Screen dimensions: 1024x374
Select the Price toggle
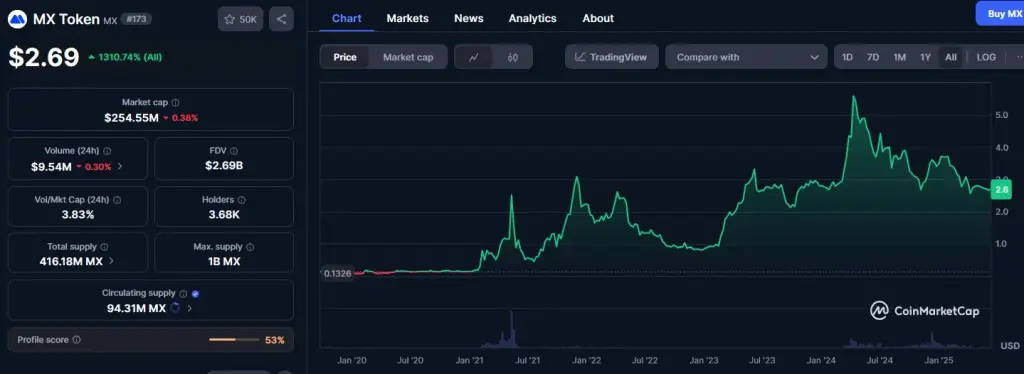click(345, 57)
